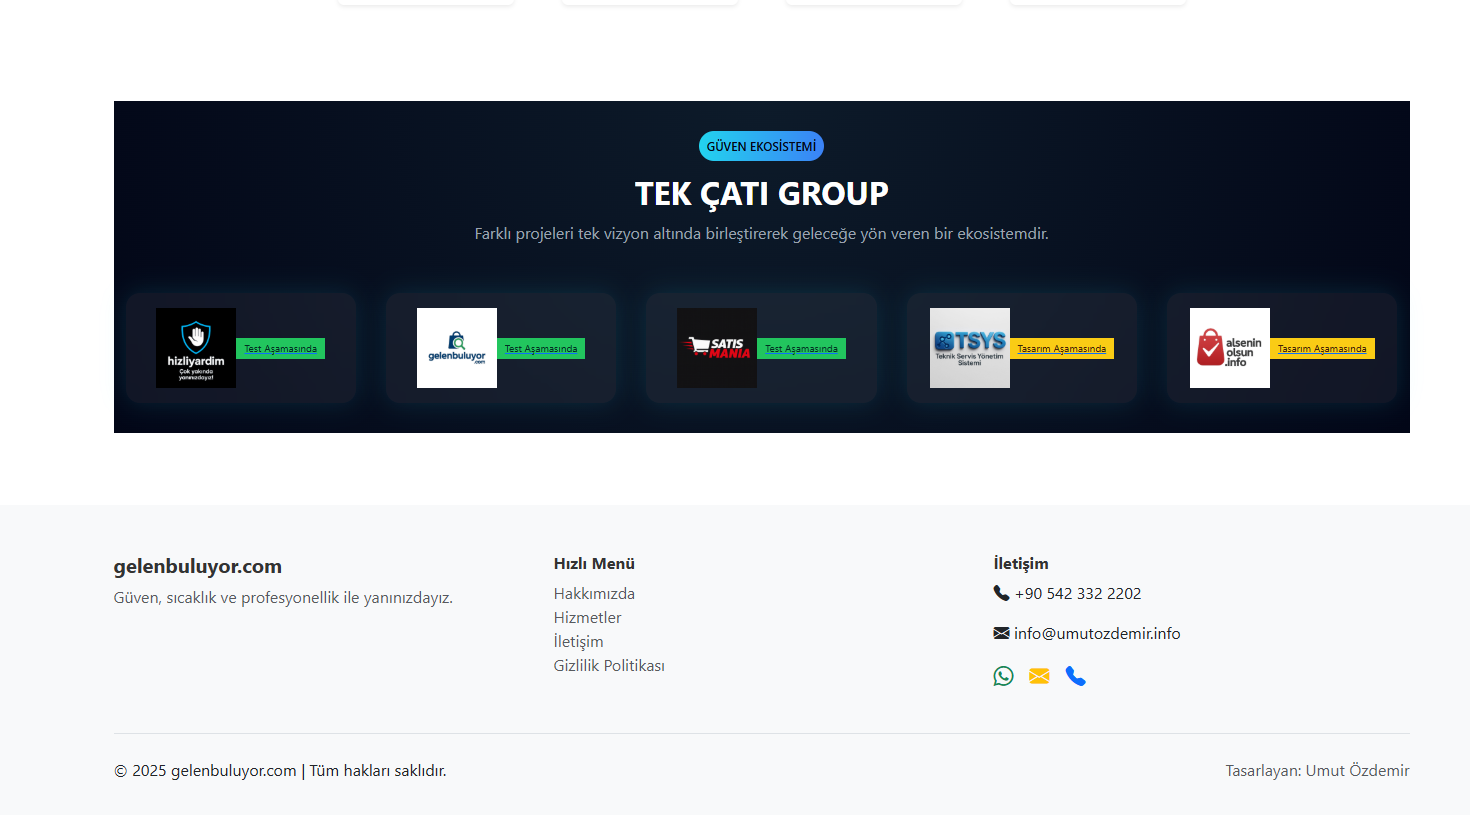Click Tasarım Aşamasında badge next to TSYS
The image size is (1470, 815).
point(1061,349)
